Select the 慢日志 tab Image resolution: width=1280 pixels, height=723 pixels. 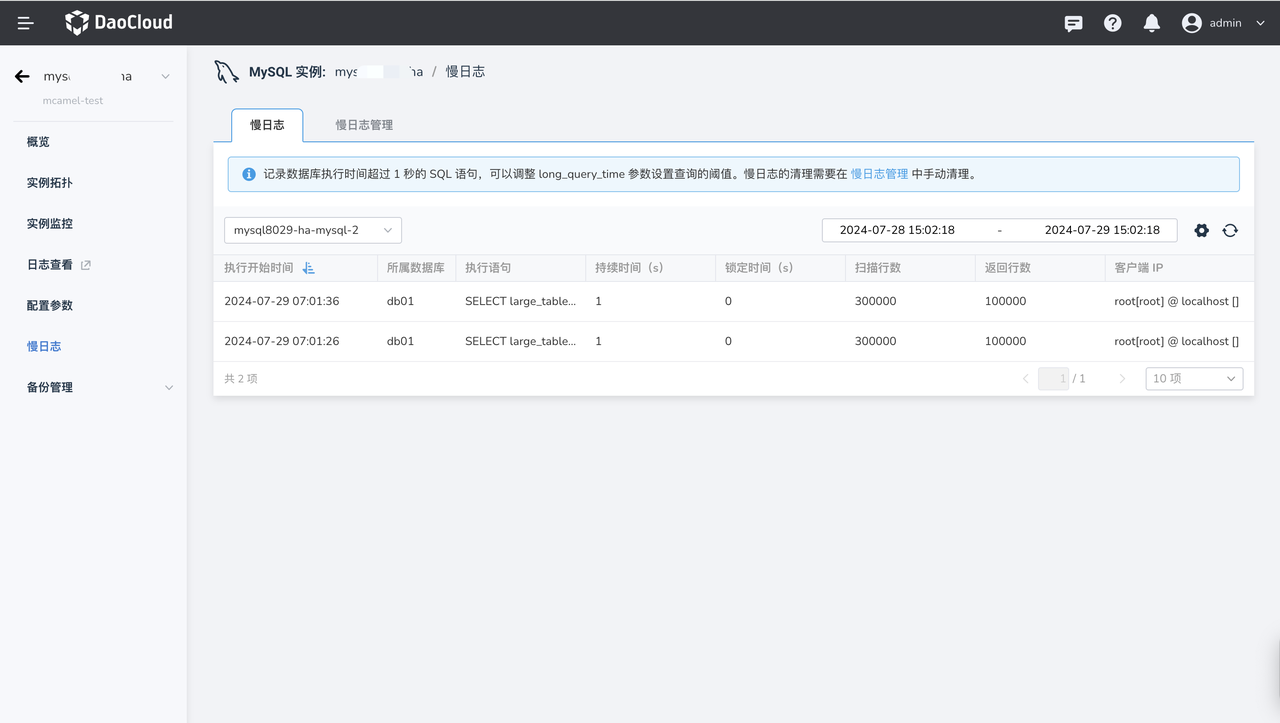(267, 125)
